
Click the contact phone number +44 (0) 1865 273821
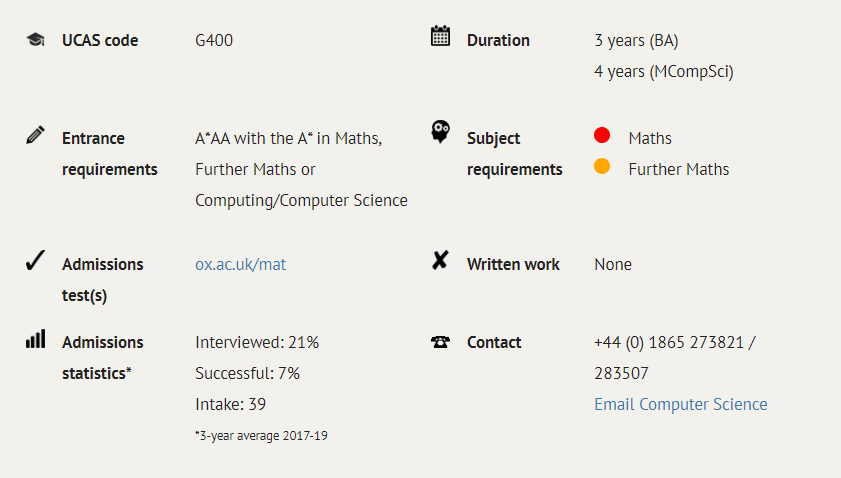[669, 342]
